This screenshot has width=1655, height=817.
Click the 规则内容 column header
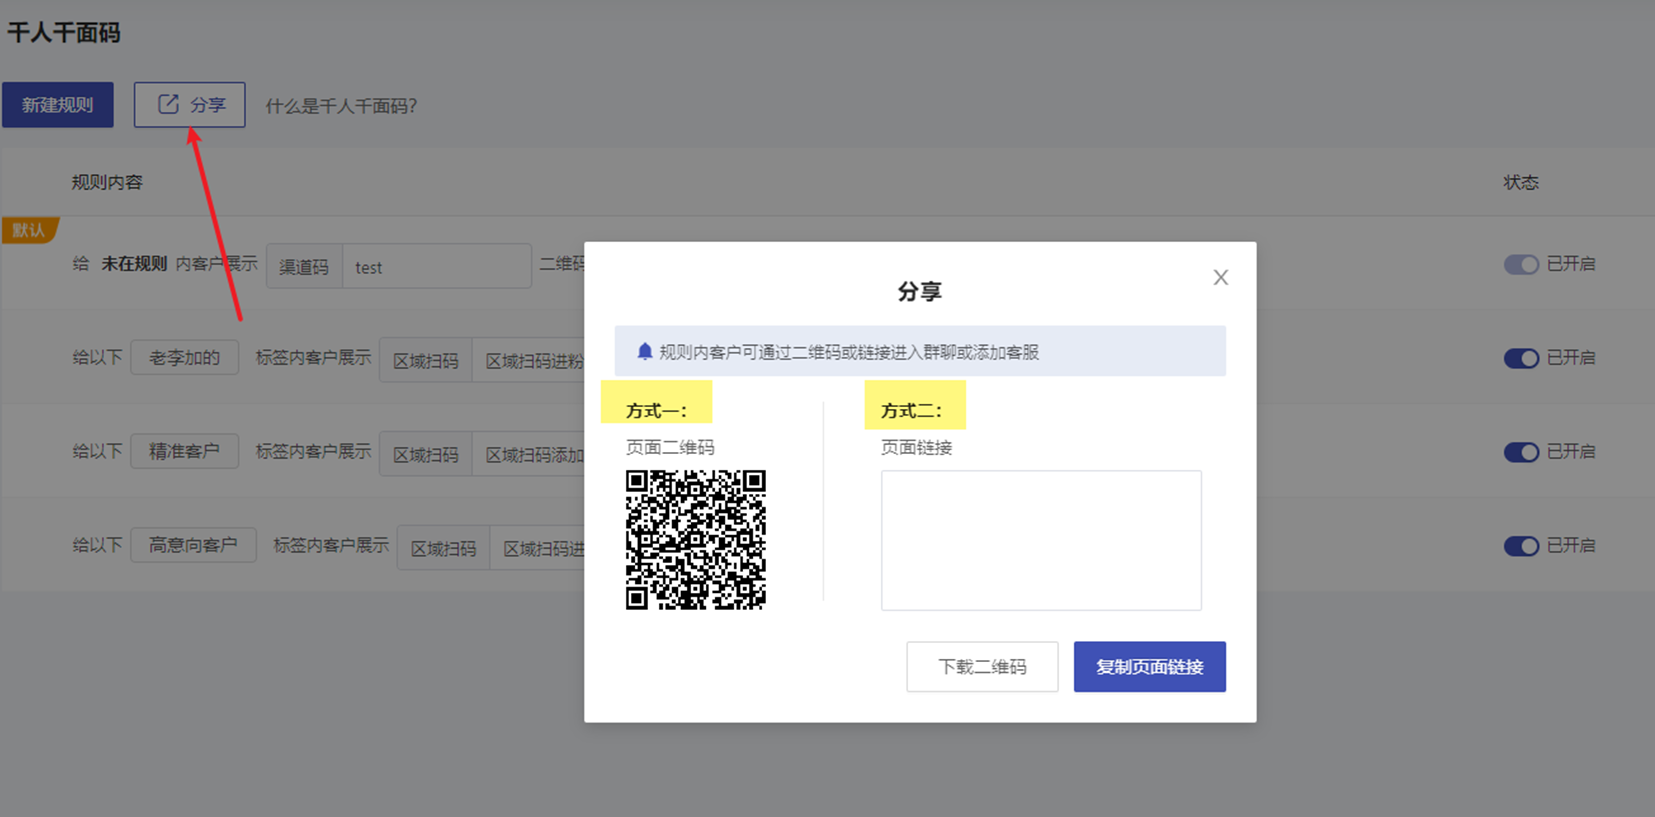tap(107, 182)
